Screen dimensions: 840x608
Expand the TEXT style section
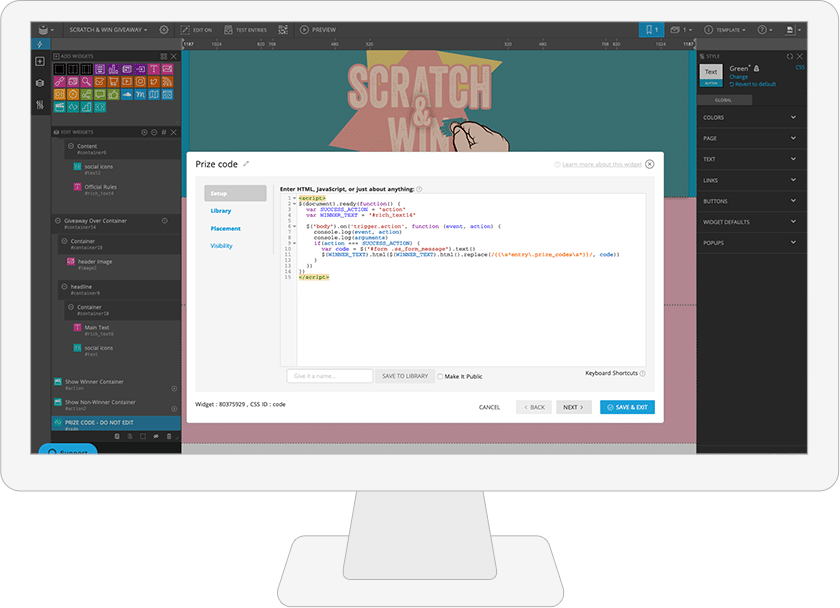point(751,159)
